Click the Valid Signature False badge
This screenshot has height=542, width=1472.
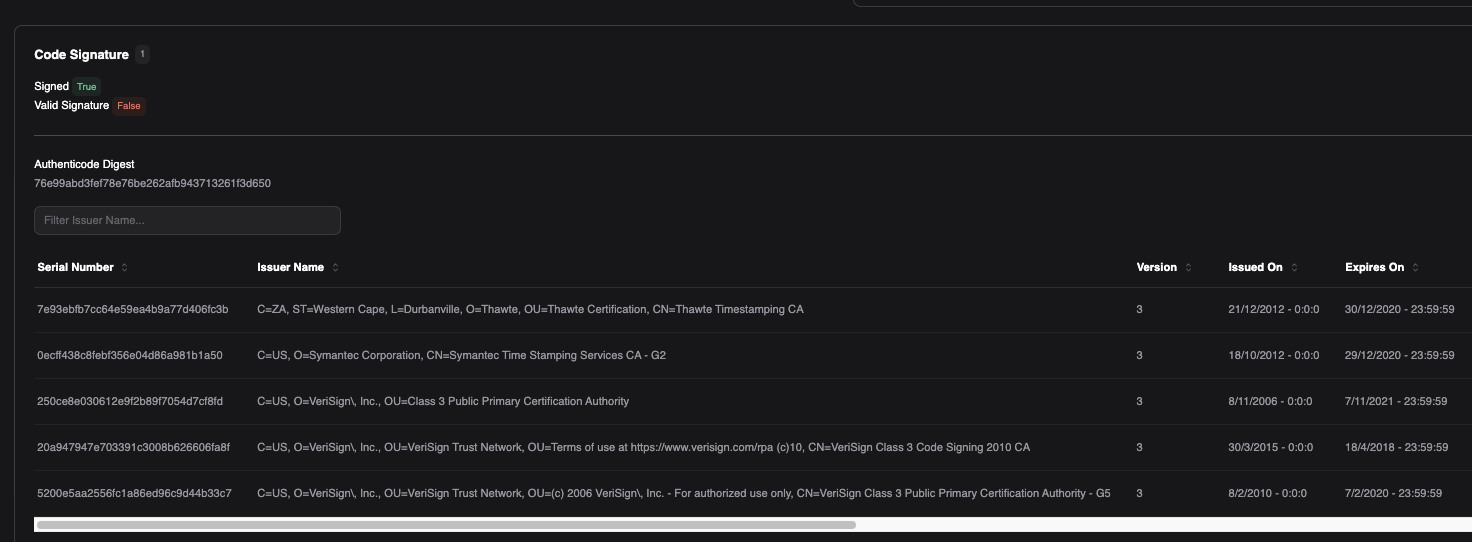tap(129, 106)
